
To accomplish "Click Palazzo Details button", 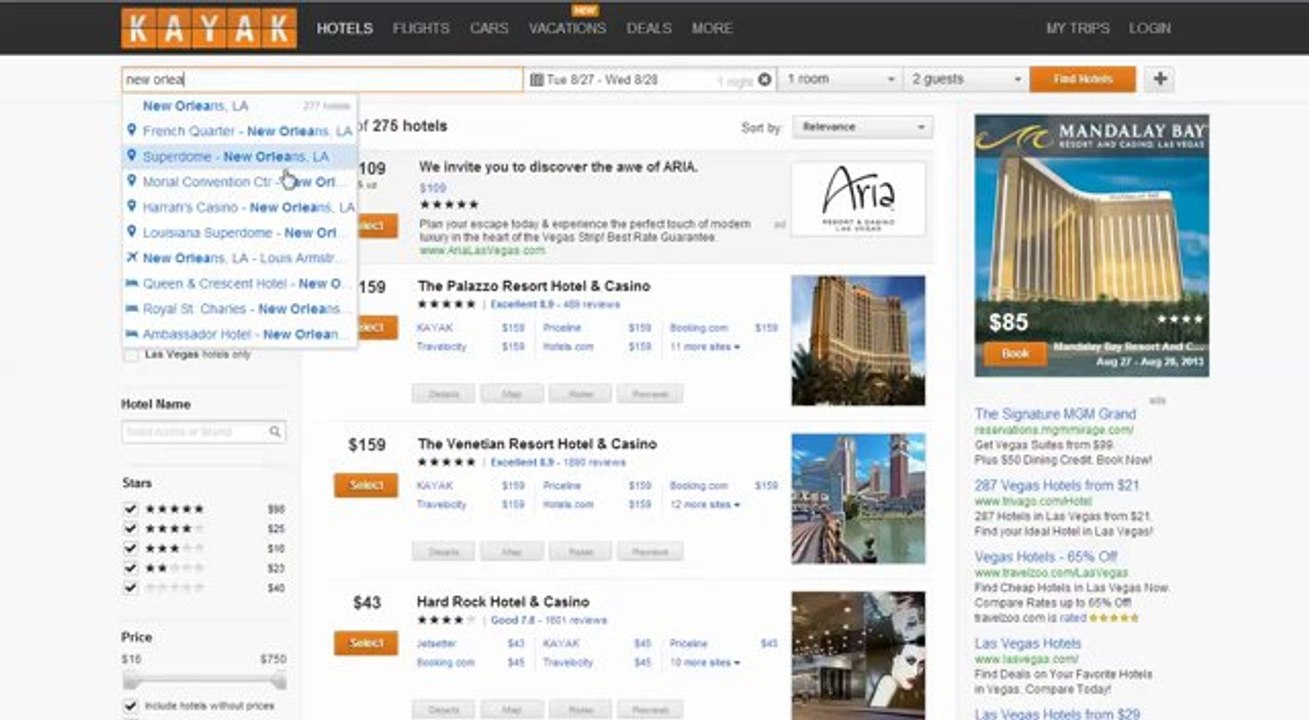I will 444,394.
